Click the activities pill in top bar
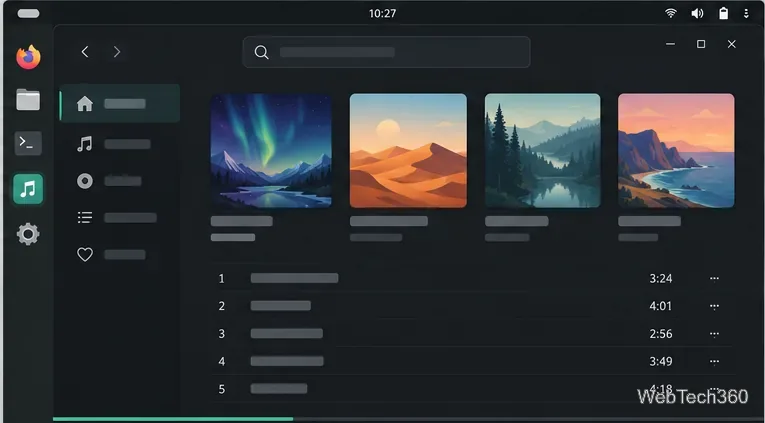Image resolution: width=765 pixels, height=423 pixels. tap(28, 13)
